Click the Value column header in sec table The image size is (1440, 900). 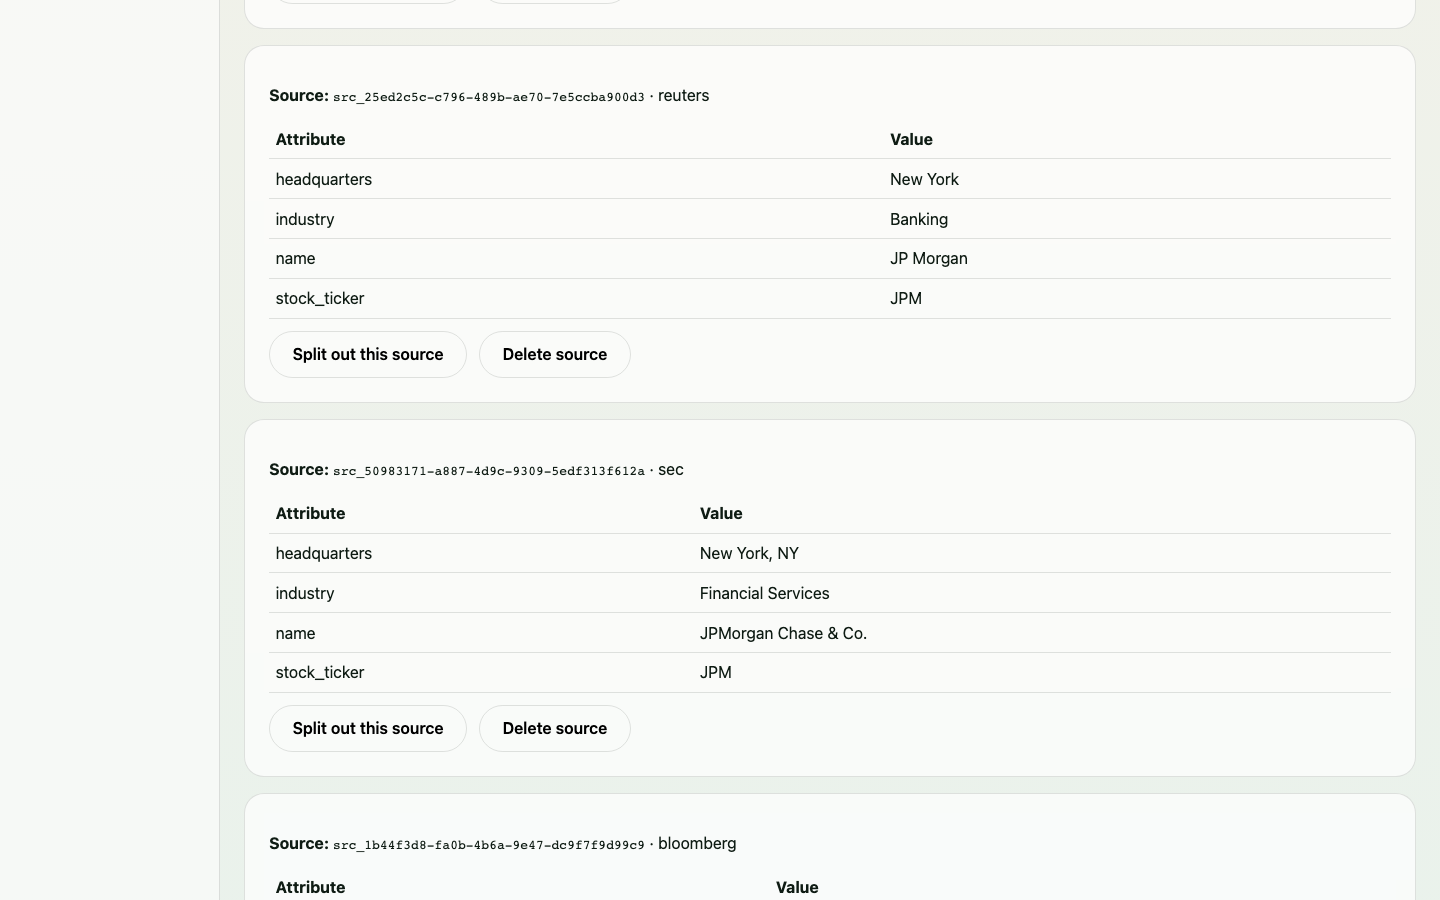(x=721, y=513)
